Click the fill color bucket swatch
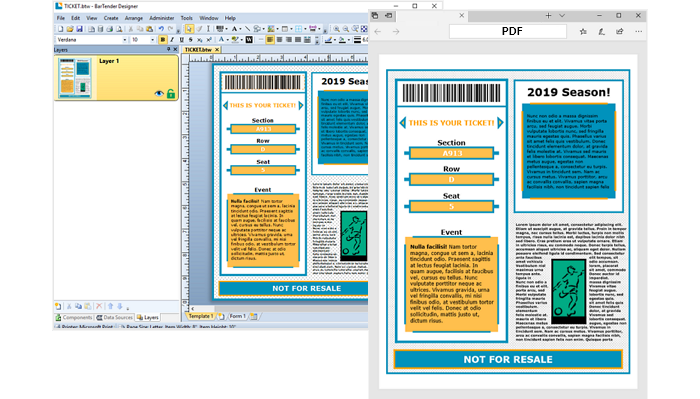The height and width of the screenshot is (399, 700). [342, 40]
